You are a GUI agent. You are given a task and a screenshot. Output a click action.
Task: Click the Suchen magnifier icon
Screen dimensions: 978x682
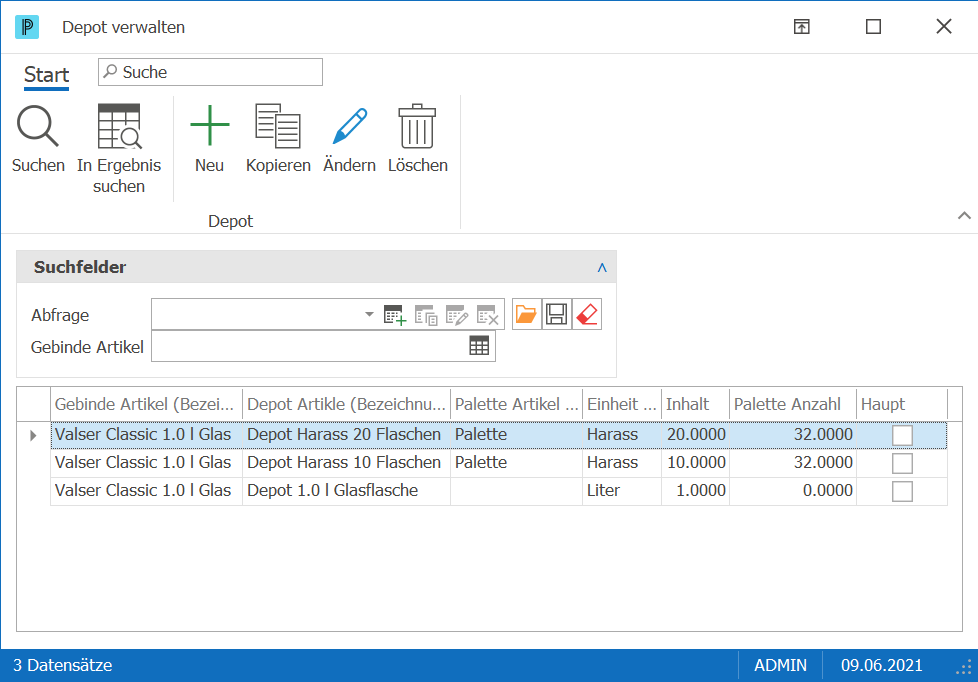[37, 126]
